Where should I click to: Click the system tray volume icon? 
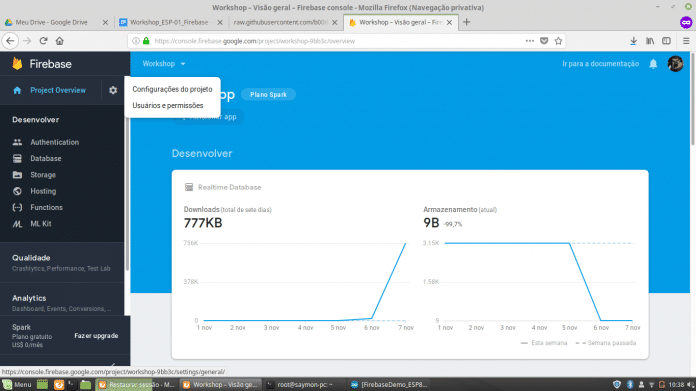(690, 384)
